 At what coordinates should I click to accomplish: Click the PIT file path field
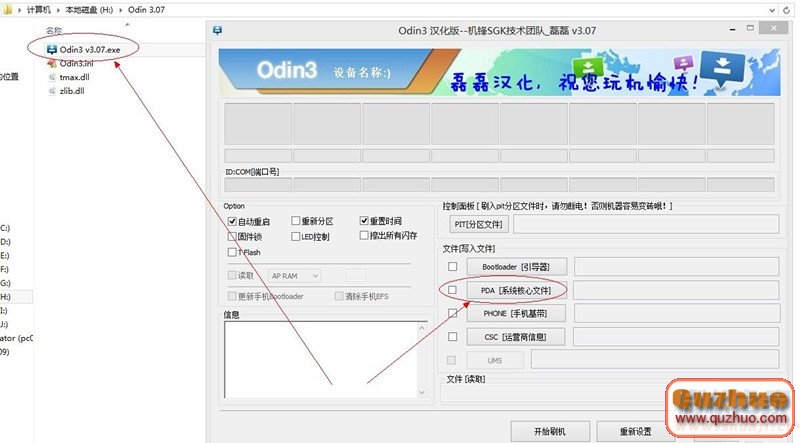646,224
